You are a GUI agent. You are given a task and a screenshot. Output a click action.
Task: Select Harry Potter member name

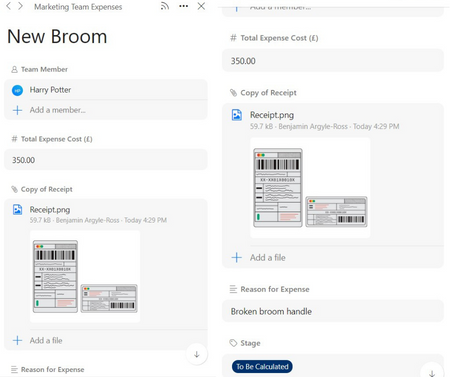tap(50, 90)
